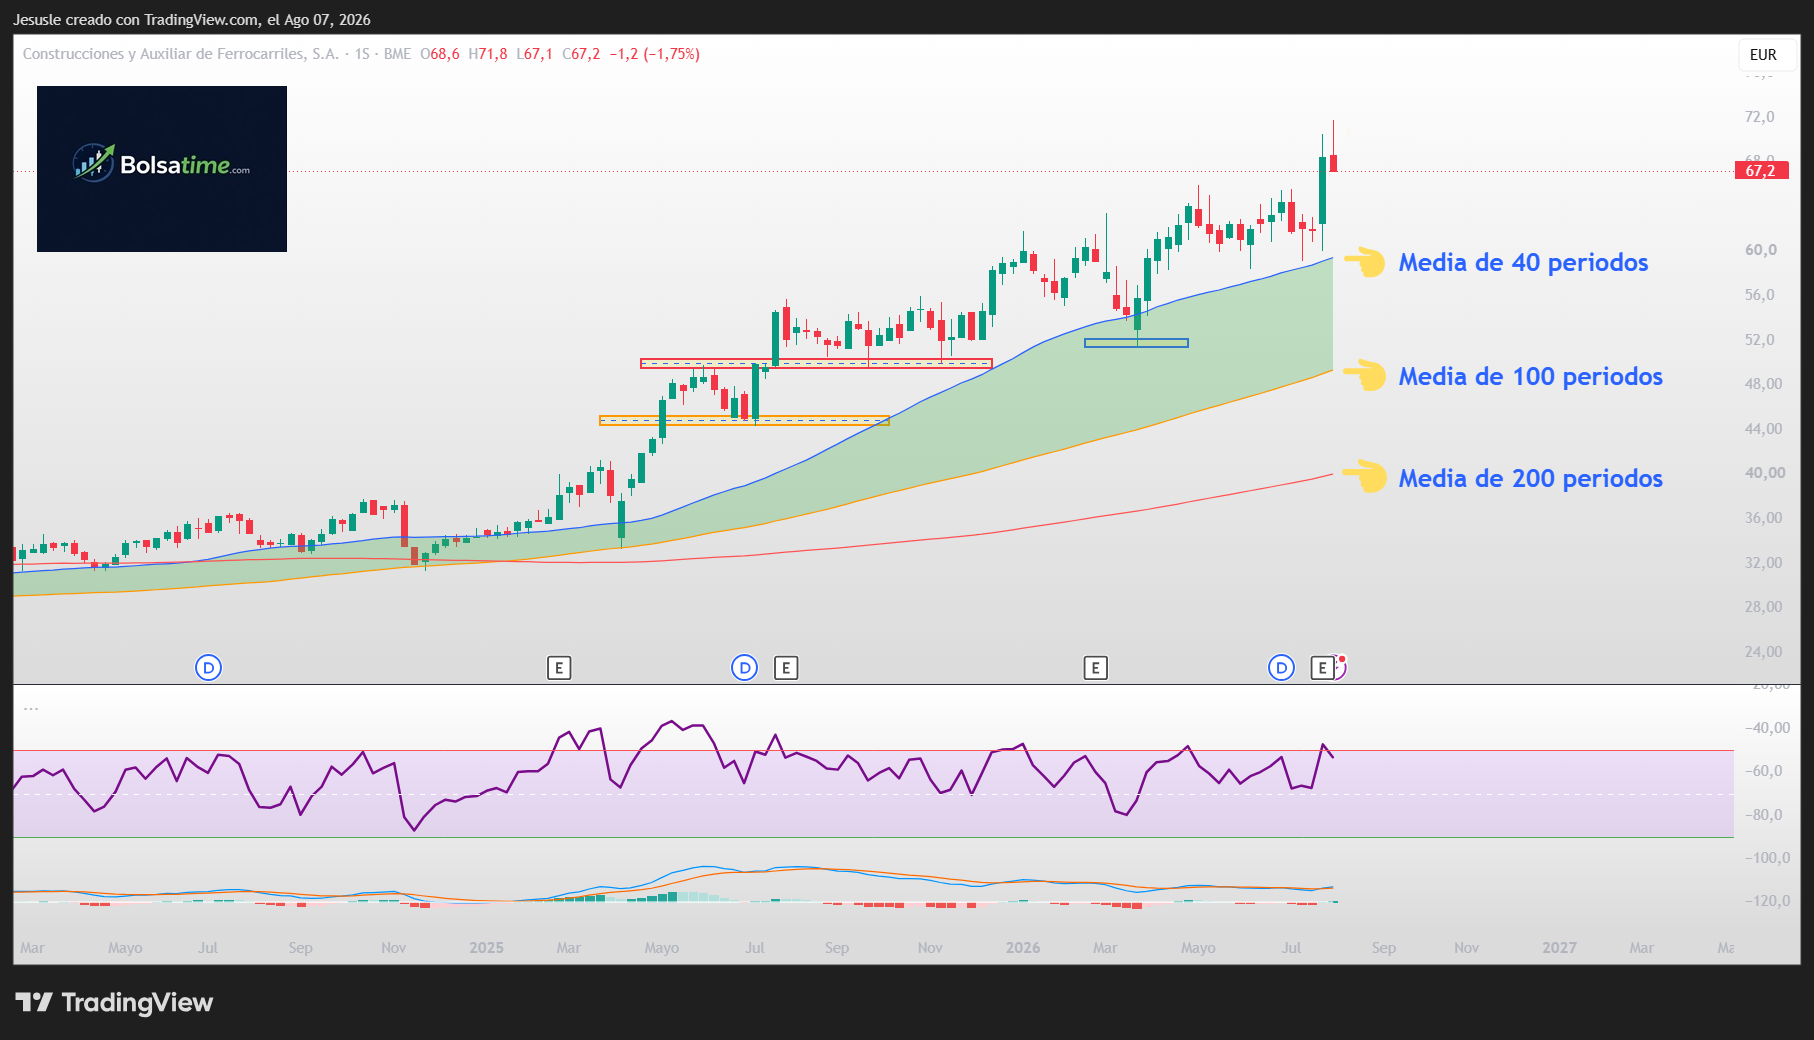Select the red rectangle drawn on the chart
The height and width of the screenshot is (1040, 1814).
816,364
